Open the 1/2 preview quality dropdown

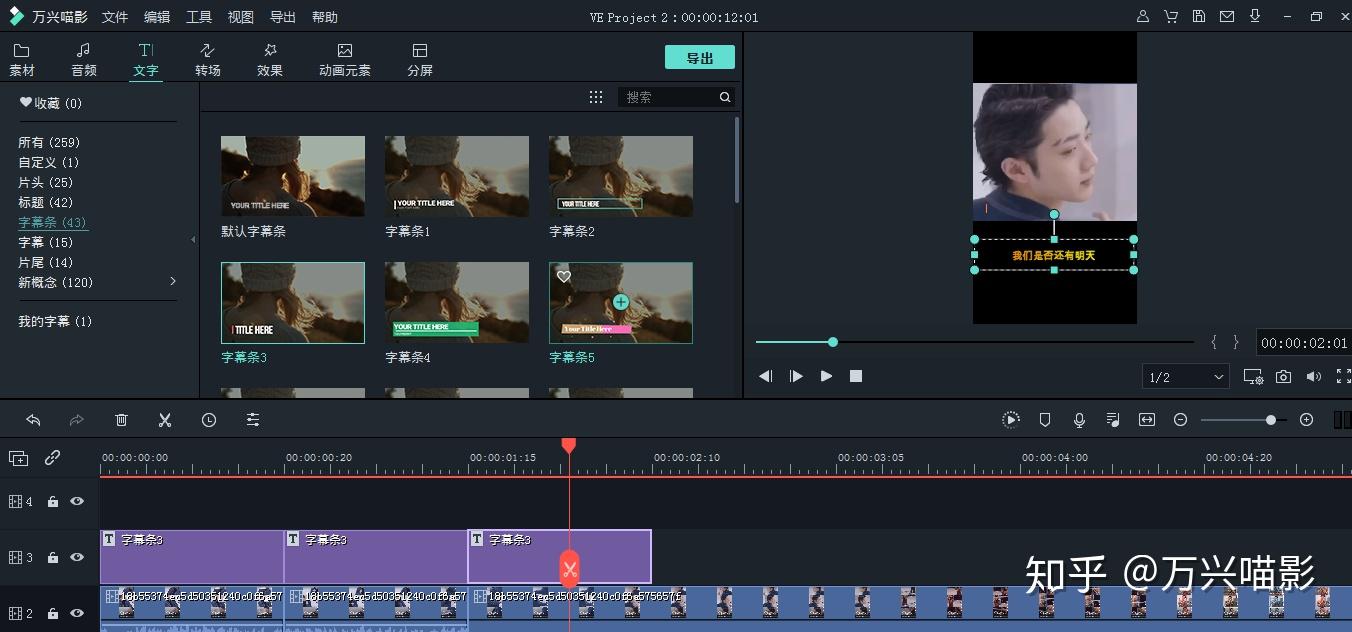tap(1186, 377)
